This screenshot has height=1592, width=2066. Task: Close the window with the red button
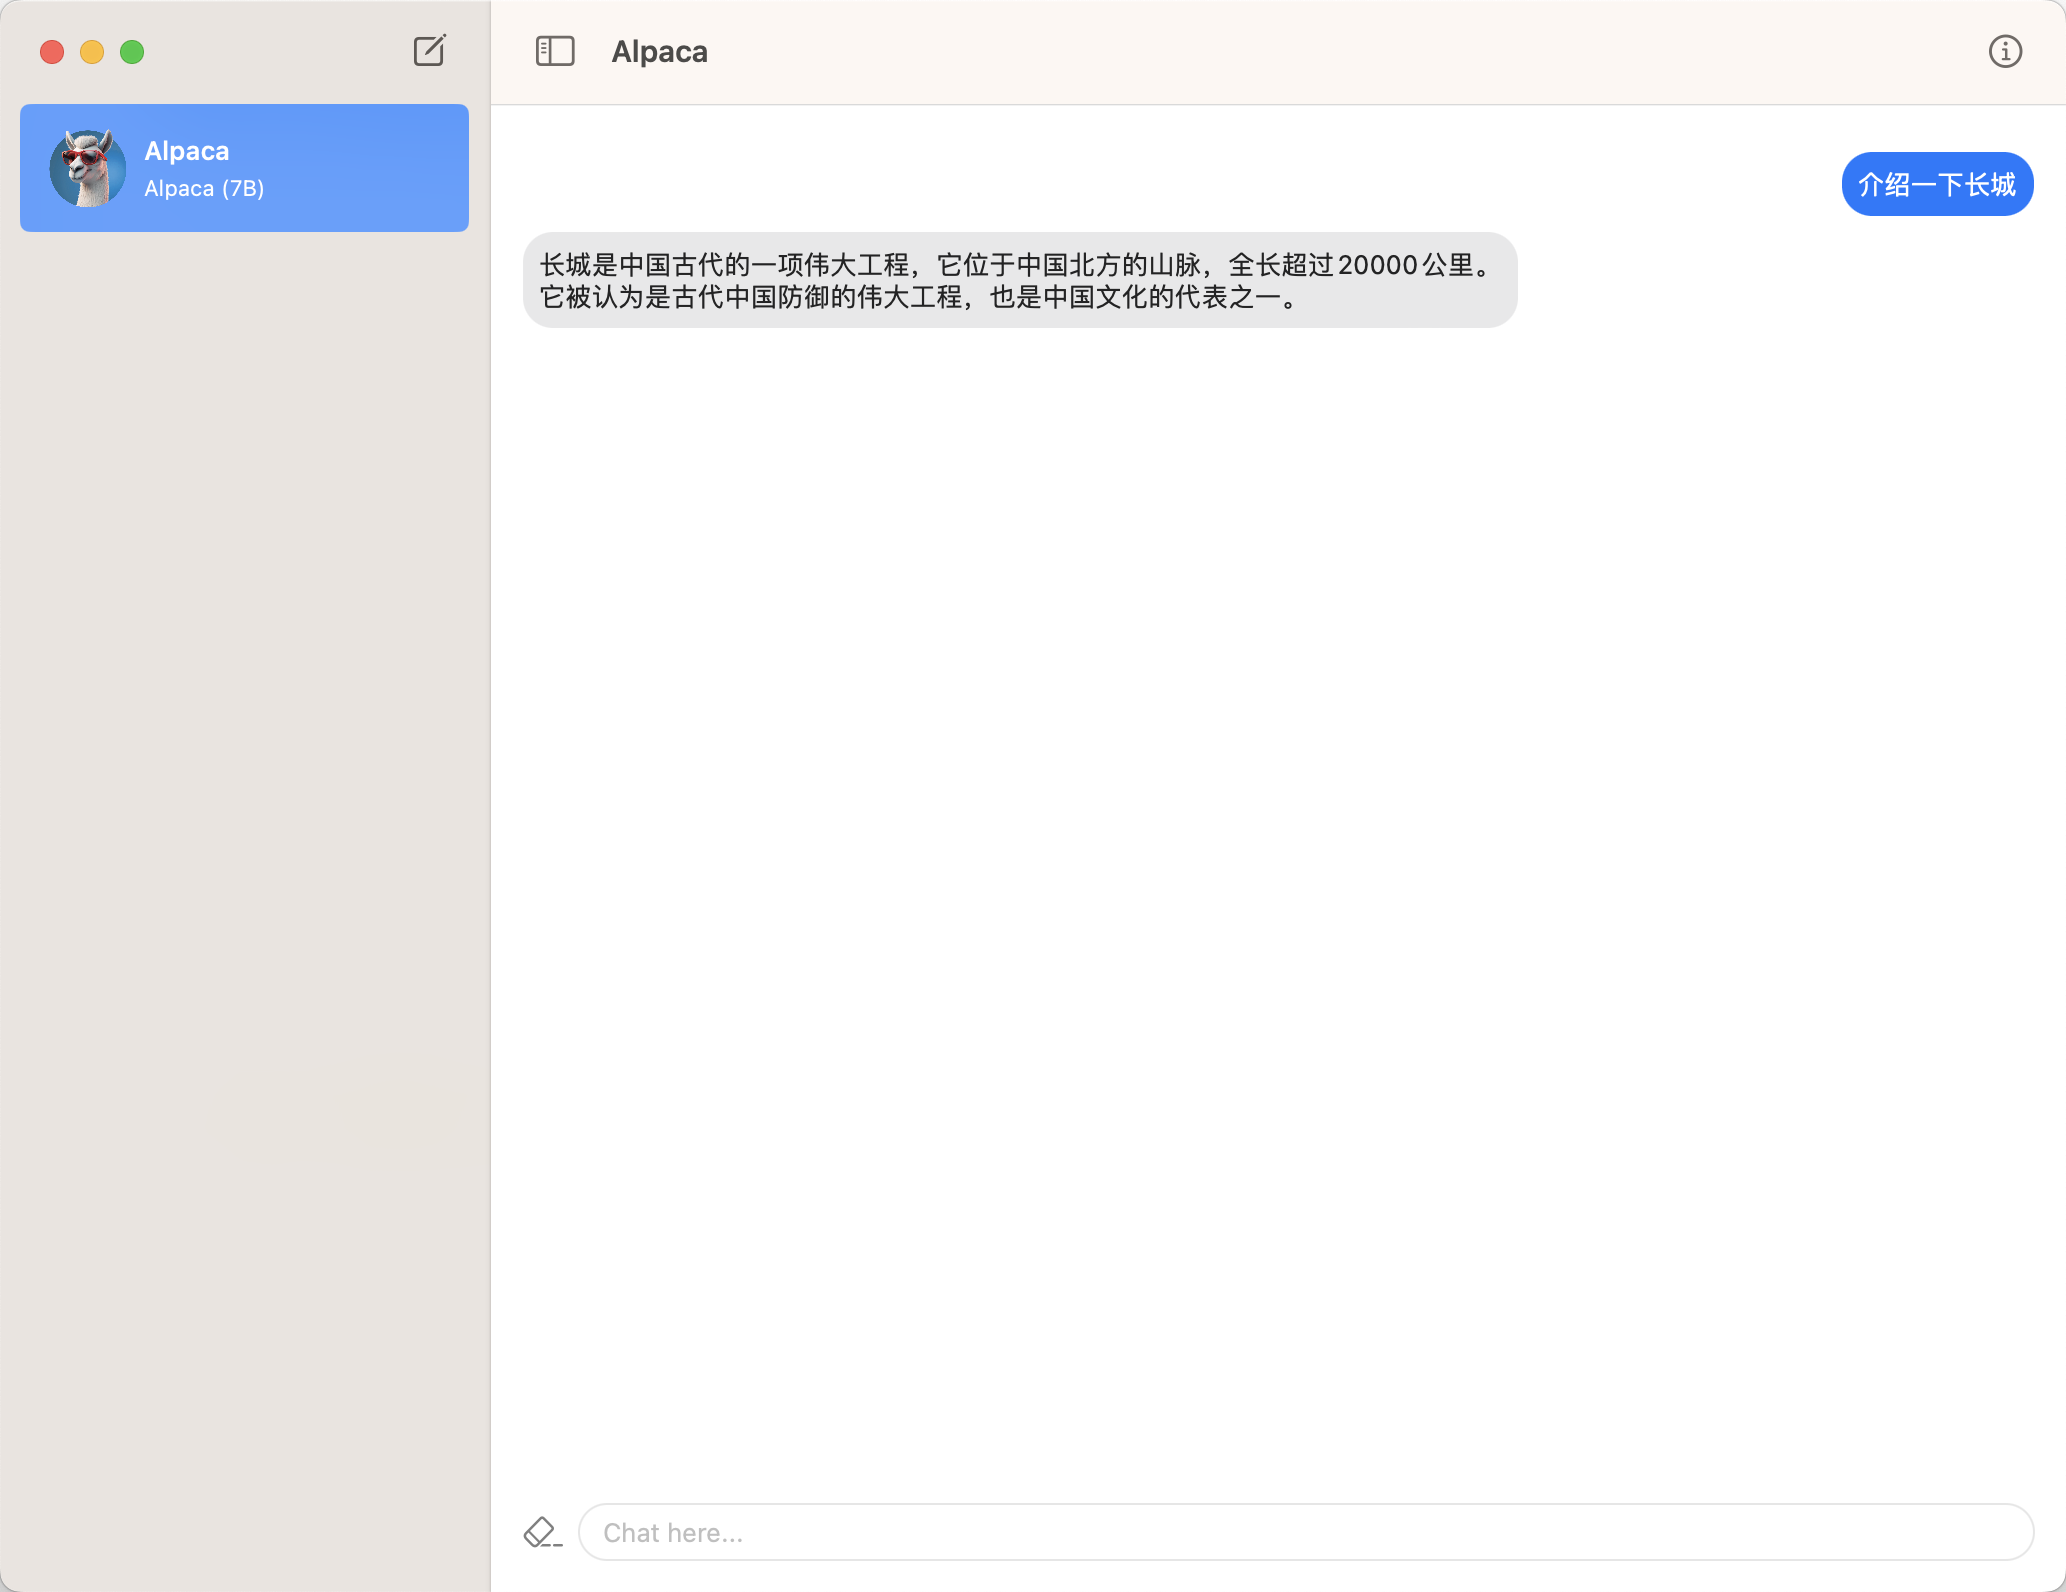tap(52, 52)
